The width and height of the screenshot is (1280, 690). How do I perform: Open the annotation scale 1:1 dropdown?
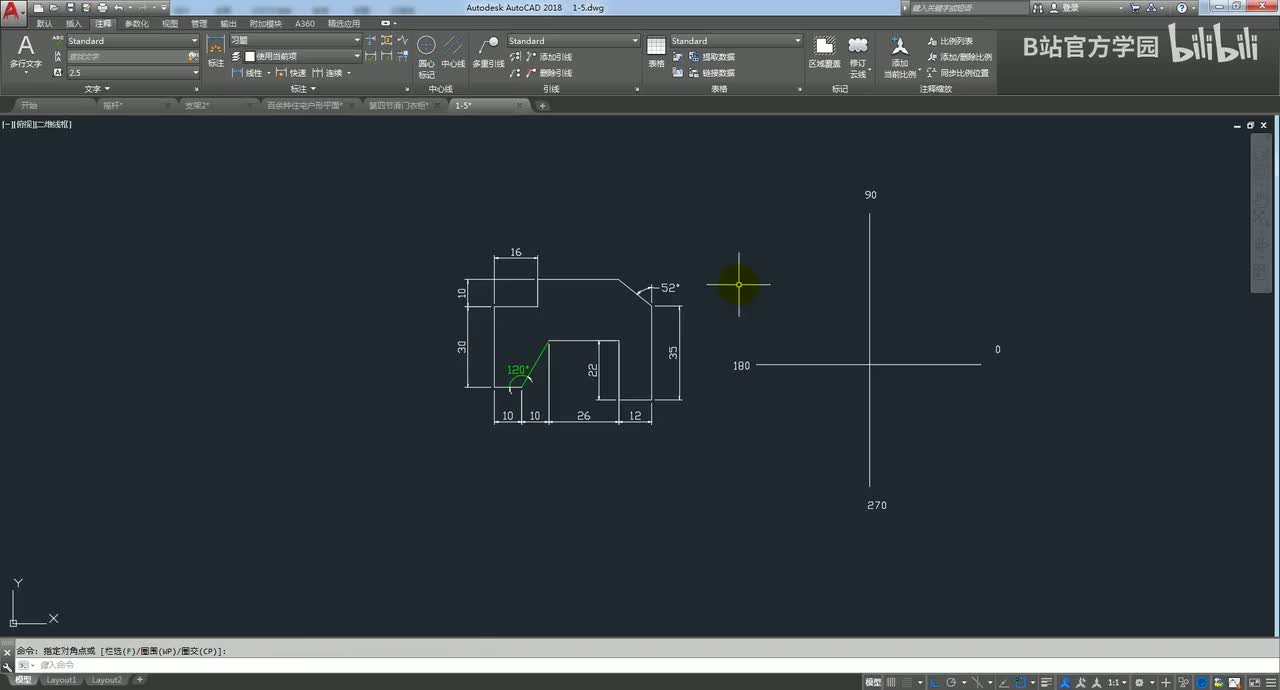click(1116, 682)
